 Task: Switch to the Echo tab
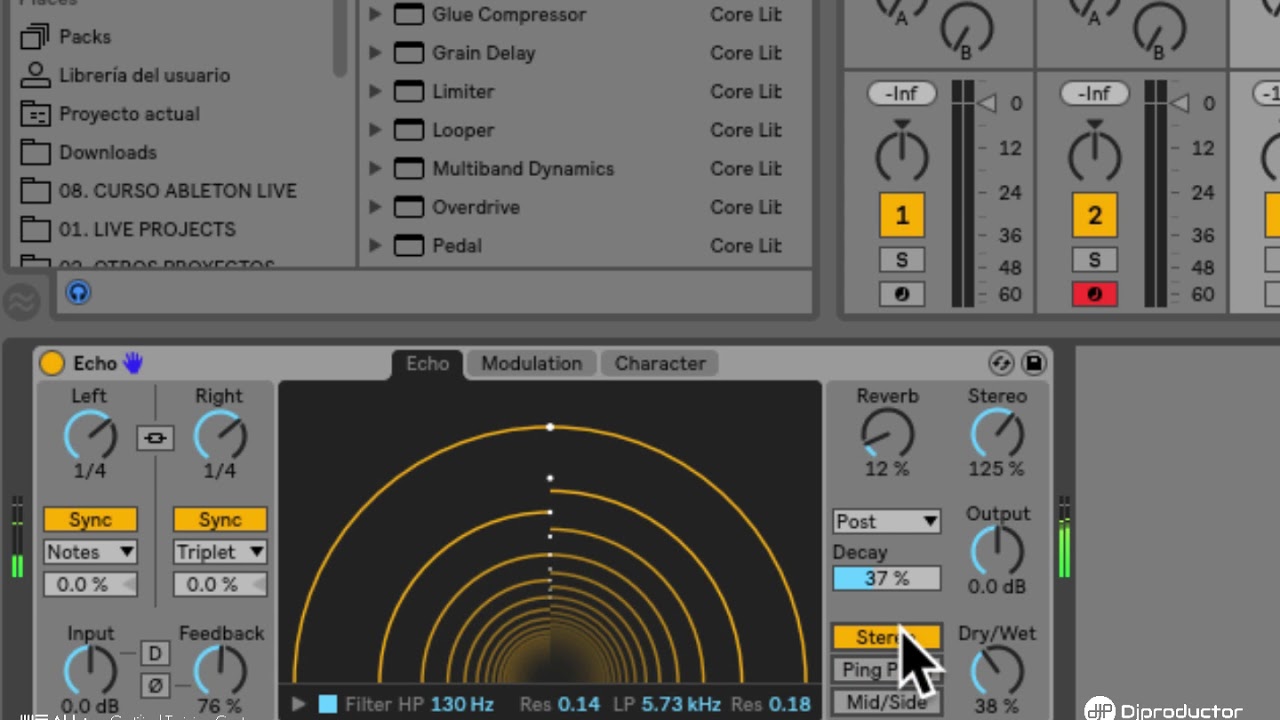pos(427,364)
